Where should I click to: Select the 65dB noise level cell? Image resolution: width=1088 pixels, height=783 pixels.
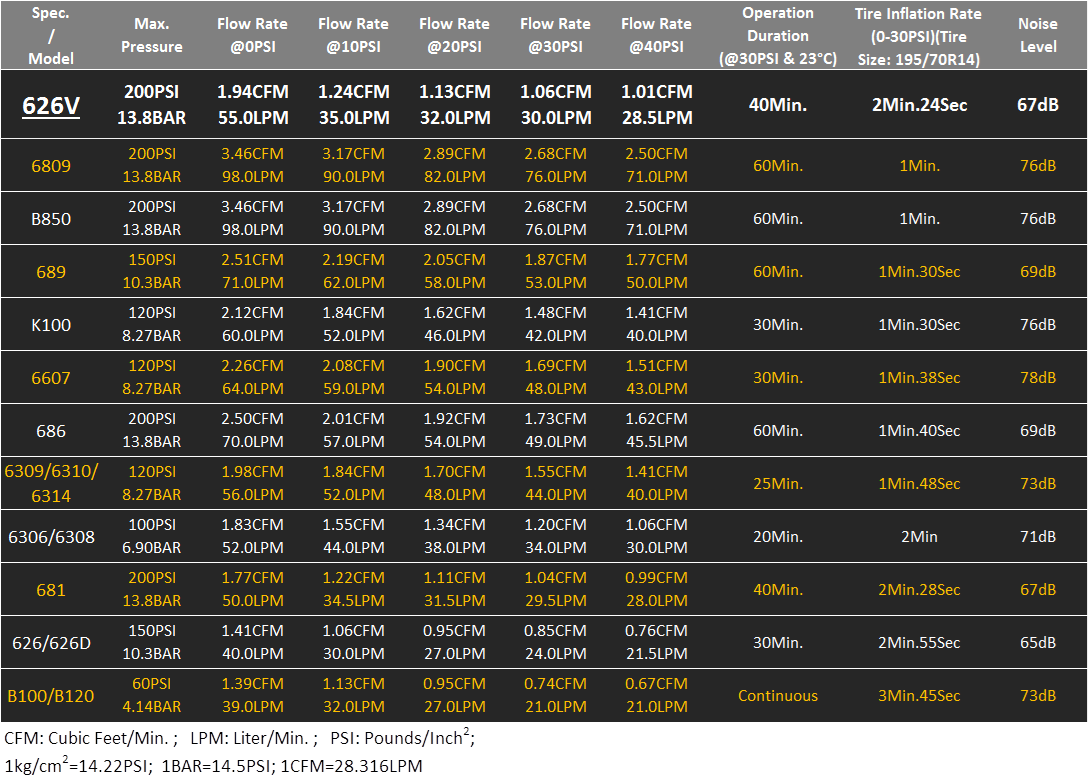(x=1037, y=643)
